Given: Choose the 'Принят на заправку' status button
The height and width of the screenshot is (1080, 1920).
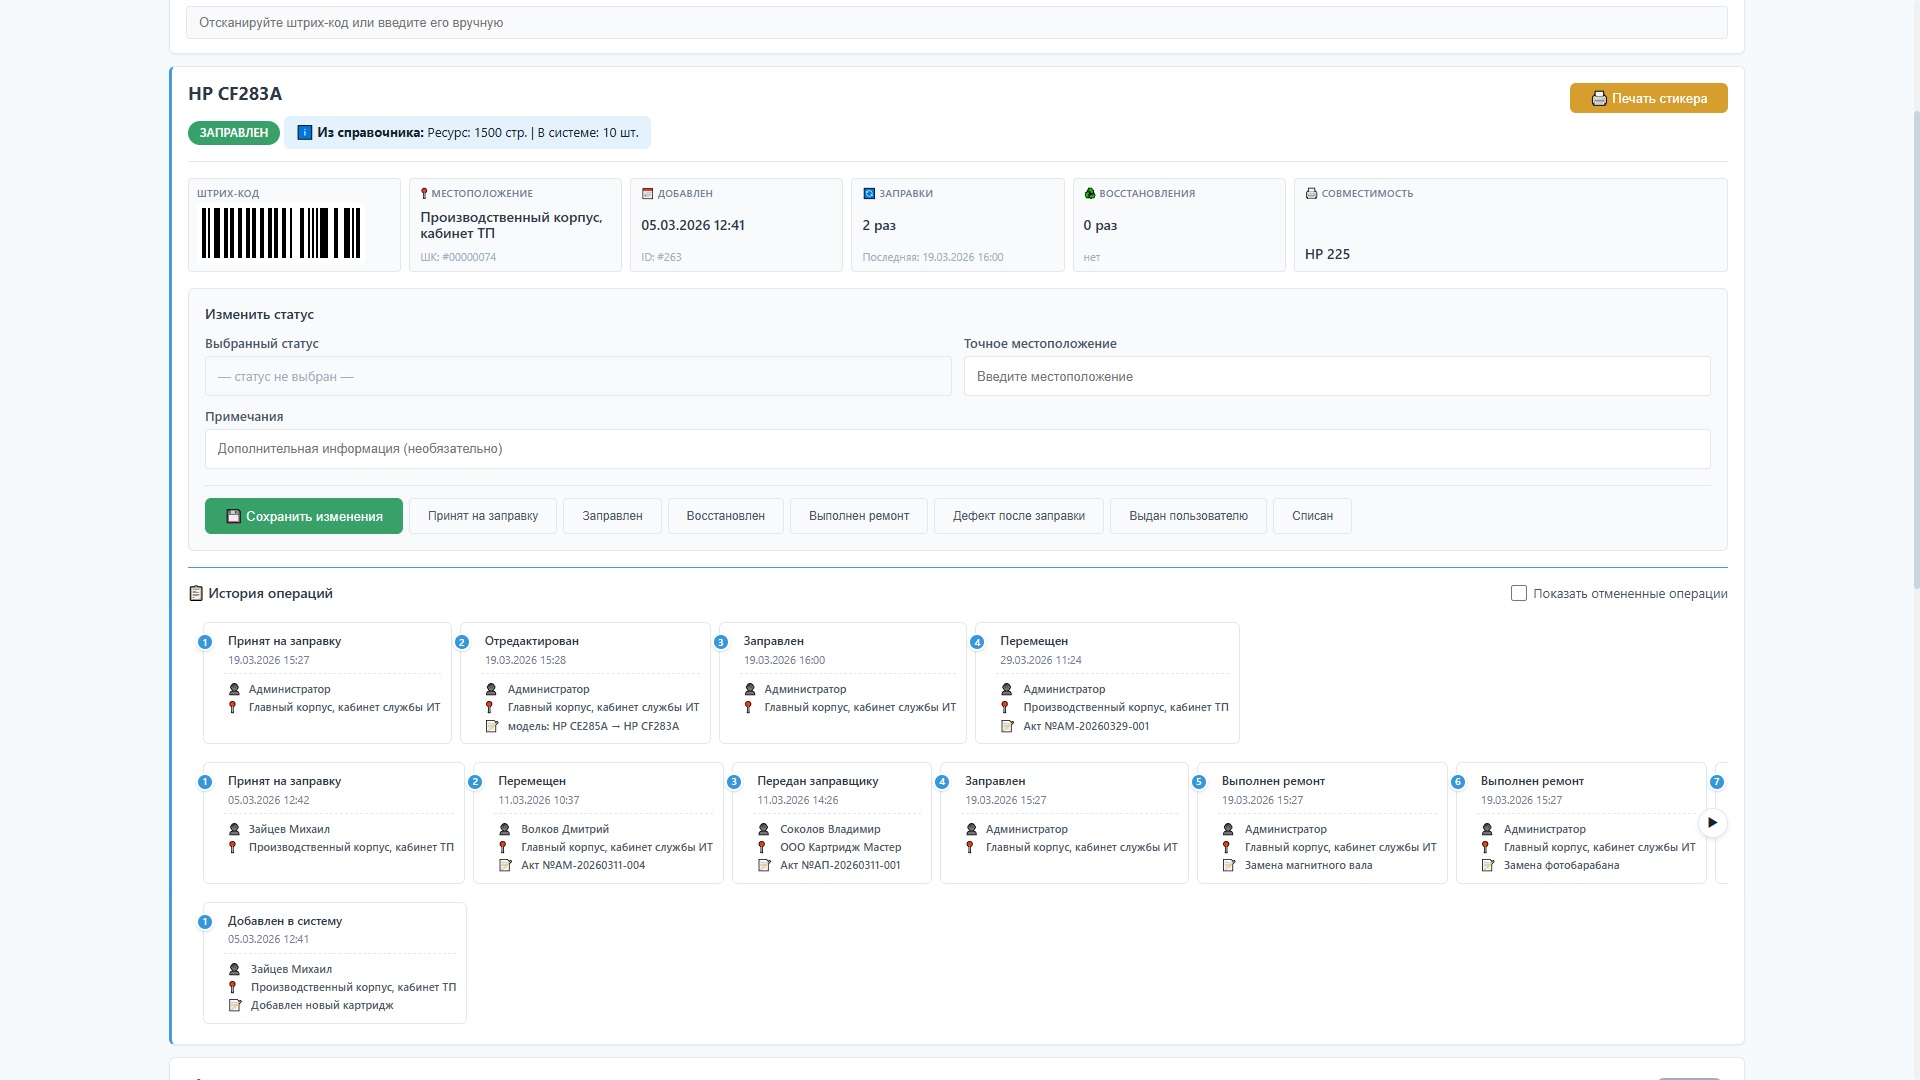Looking at the screenshot, I should pos(483,516).
